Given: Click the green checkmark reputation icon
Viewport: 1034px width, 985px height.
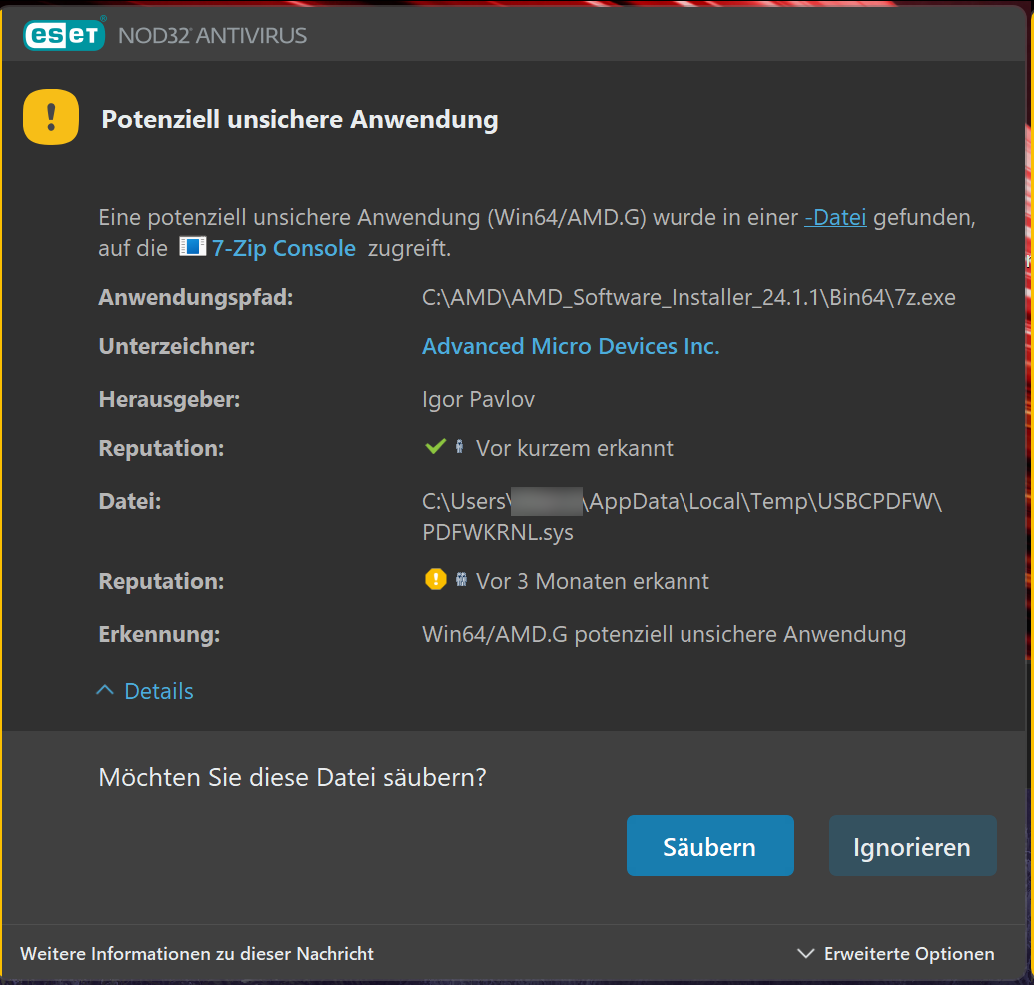Looking at the screenshot, I should coord(435,447).
